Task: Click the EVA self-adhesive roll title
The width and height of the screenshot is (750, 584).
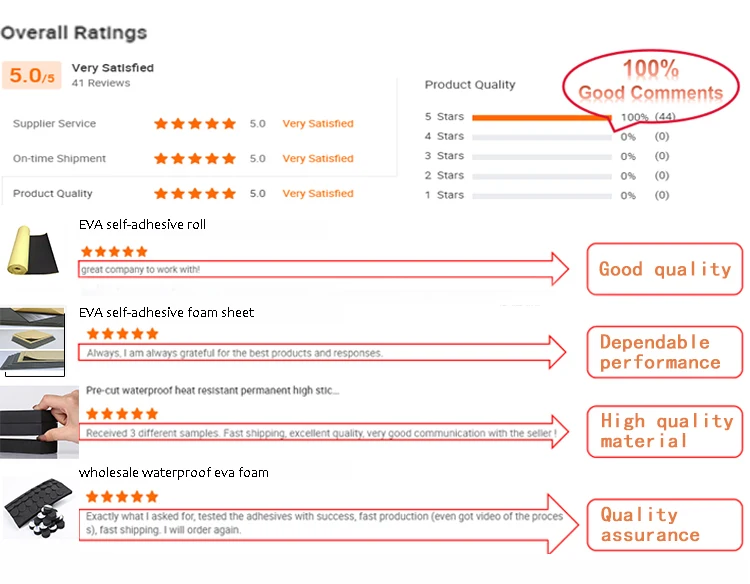Action: pyautogui.click(x=143, y=224)
